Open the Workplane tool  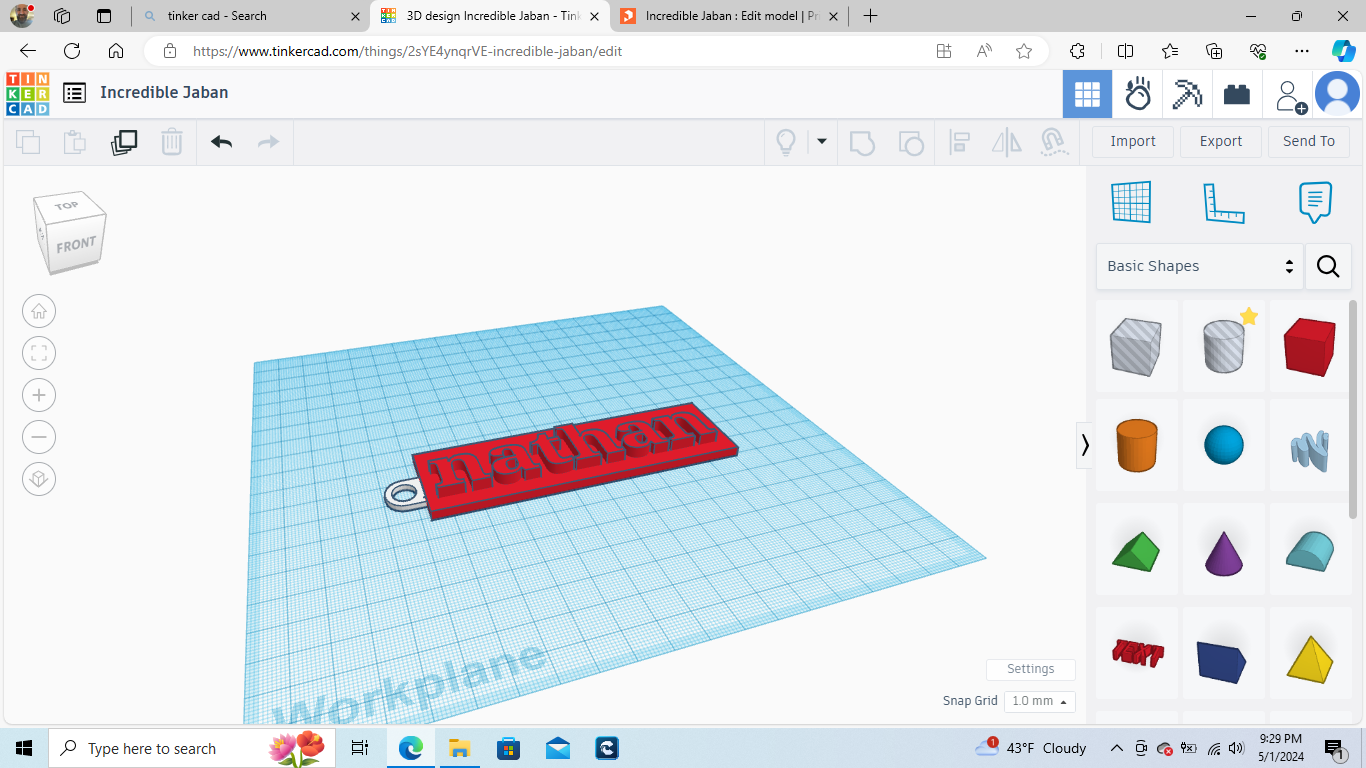point(1131,203)
